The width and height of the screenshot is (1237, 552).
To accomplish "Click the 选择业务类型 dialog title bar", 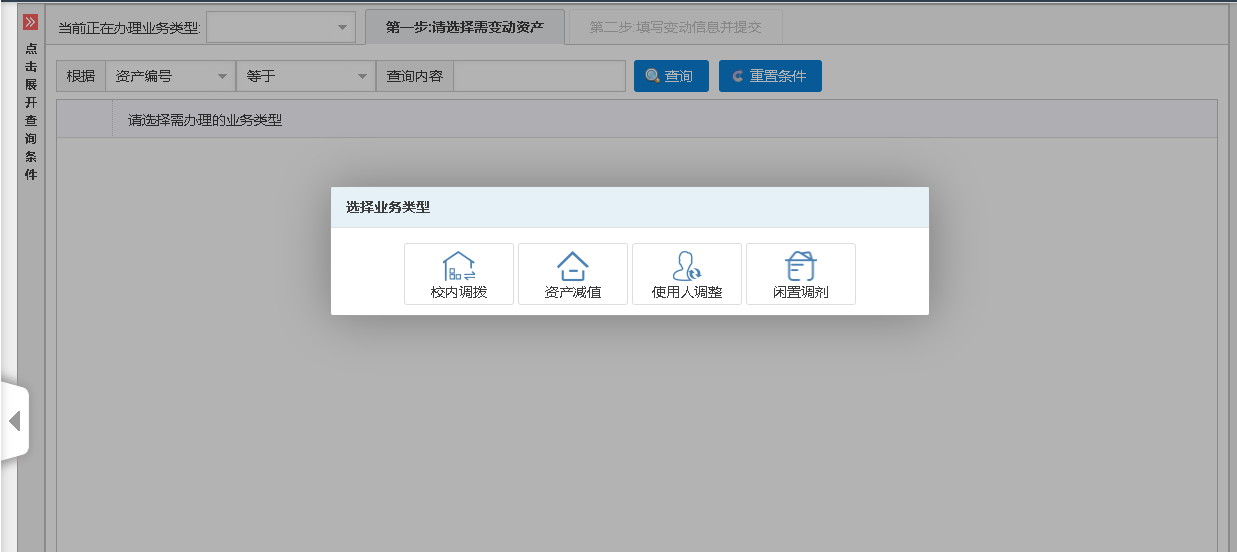I will (x=629, y=207).
